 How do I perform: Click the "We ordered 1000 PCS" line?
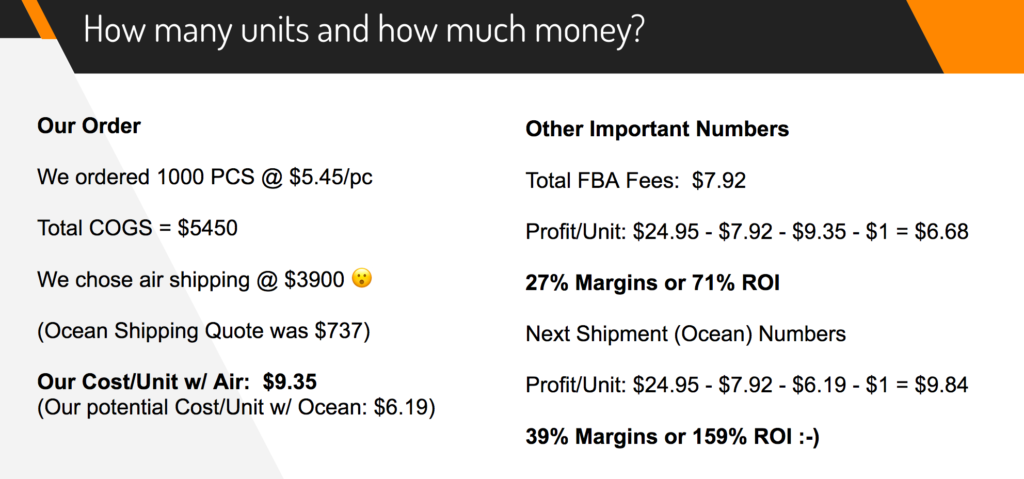(x=205, y=178)
